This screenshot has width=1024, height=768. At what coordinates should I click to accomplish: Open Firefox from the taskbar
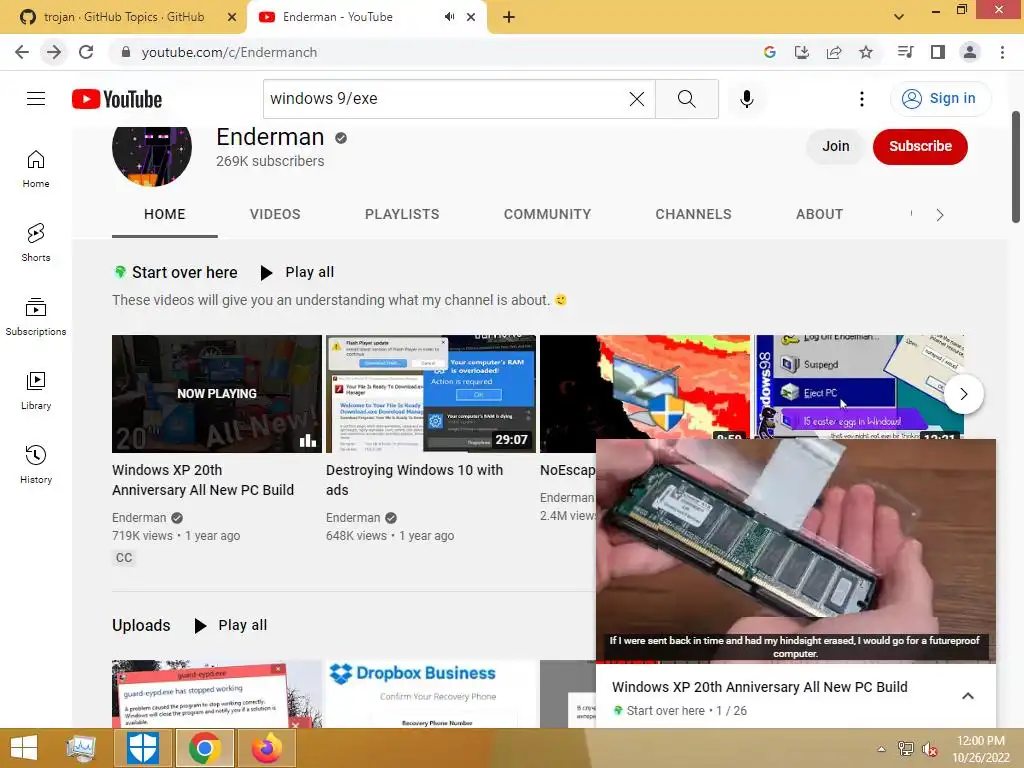[266, 748]
